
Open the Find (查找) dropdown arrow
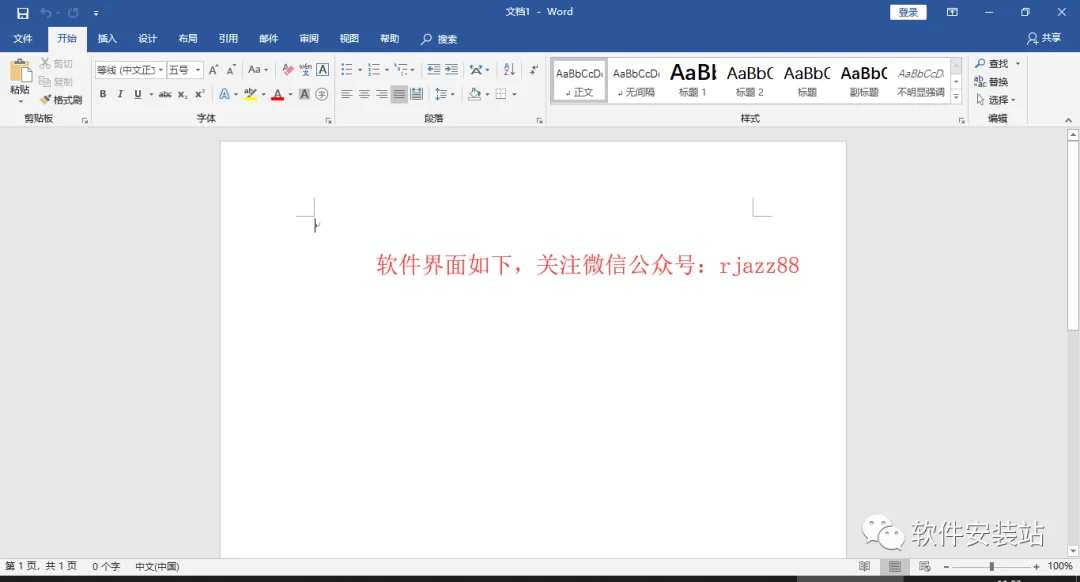pos(1018,63)
